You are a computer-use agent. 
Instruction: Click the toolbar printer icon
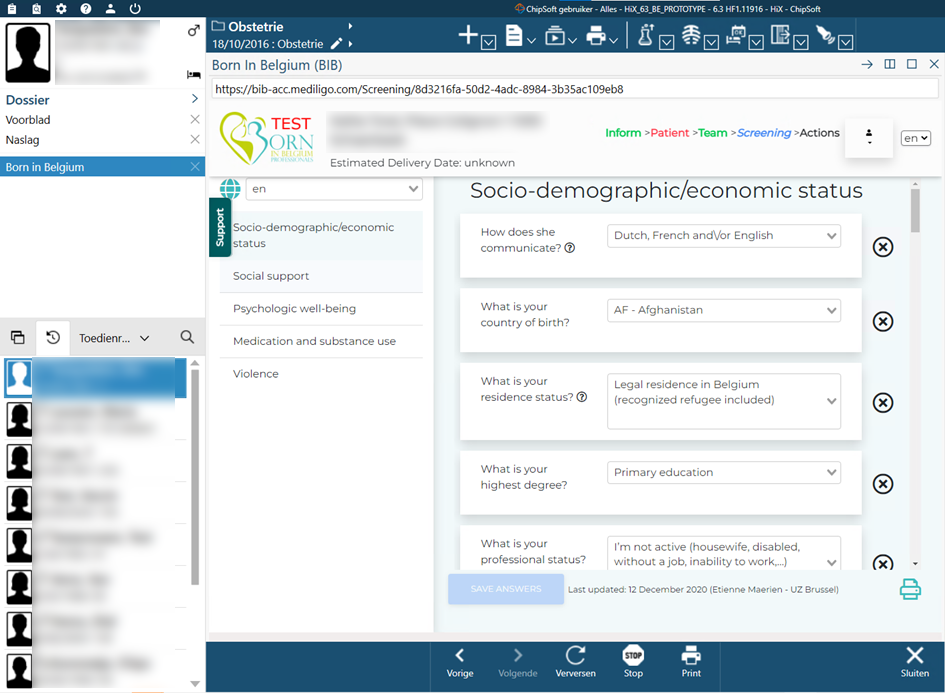point(595,36)
